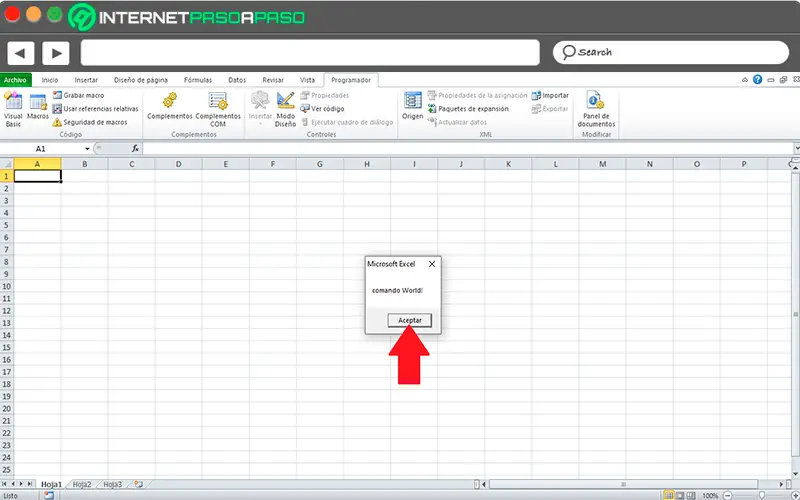This screenshot has width=800, height=500.
Task: Expand the Name Box dropdown
Action: (87, 148)
